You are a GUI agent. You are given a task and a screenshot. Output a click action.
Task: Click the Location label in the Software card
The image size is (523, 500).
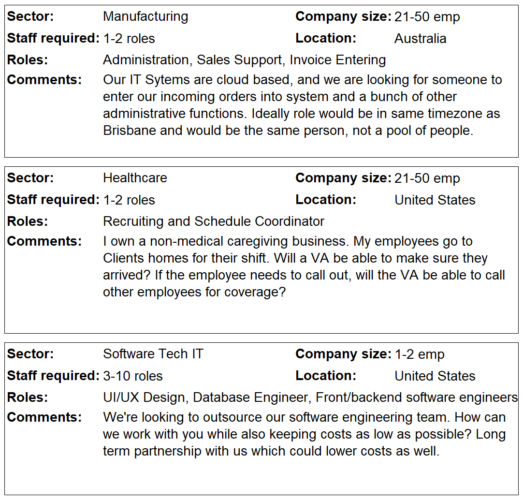coord(326,376)
